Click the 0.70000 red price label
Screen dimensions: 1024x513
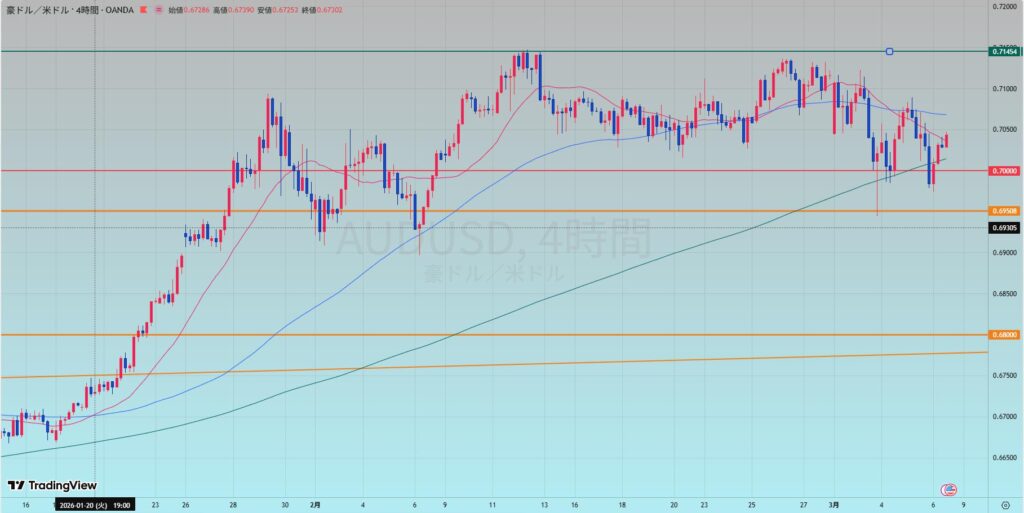coord(1004,171)
